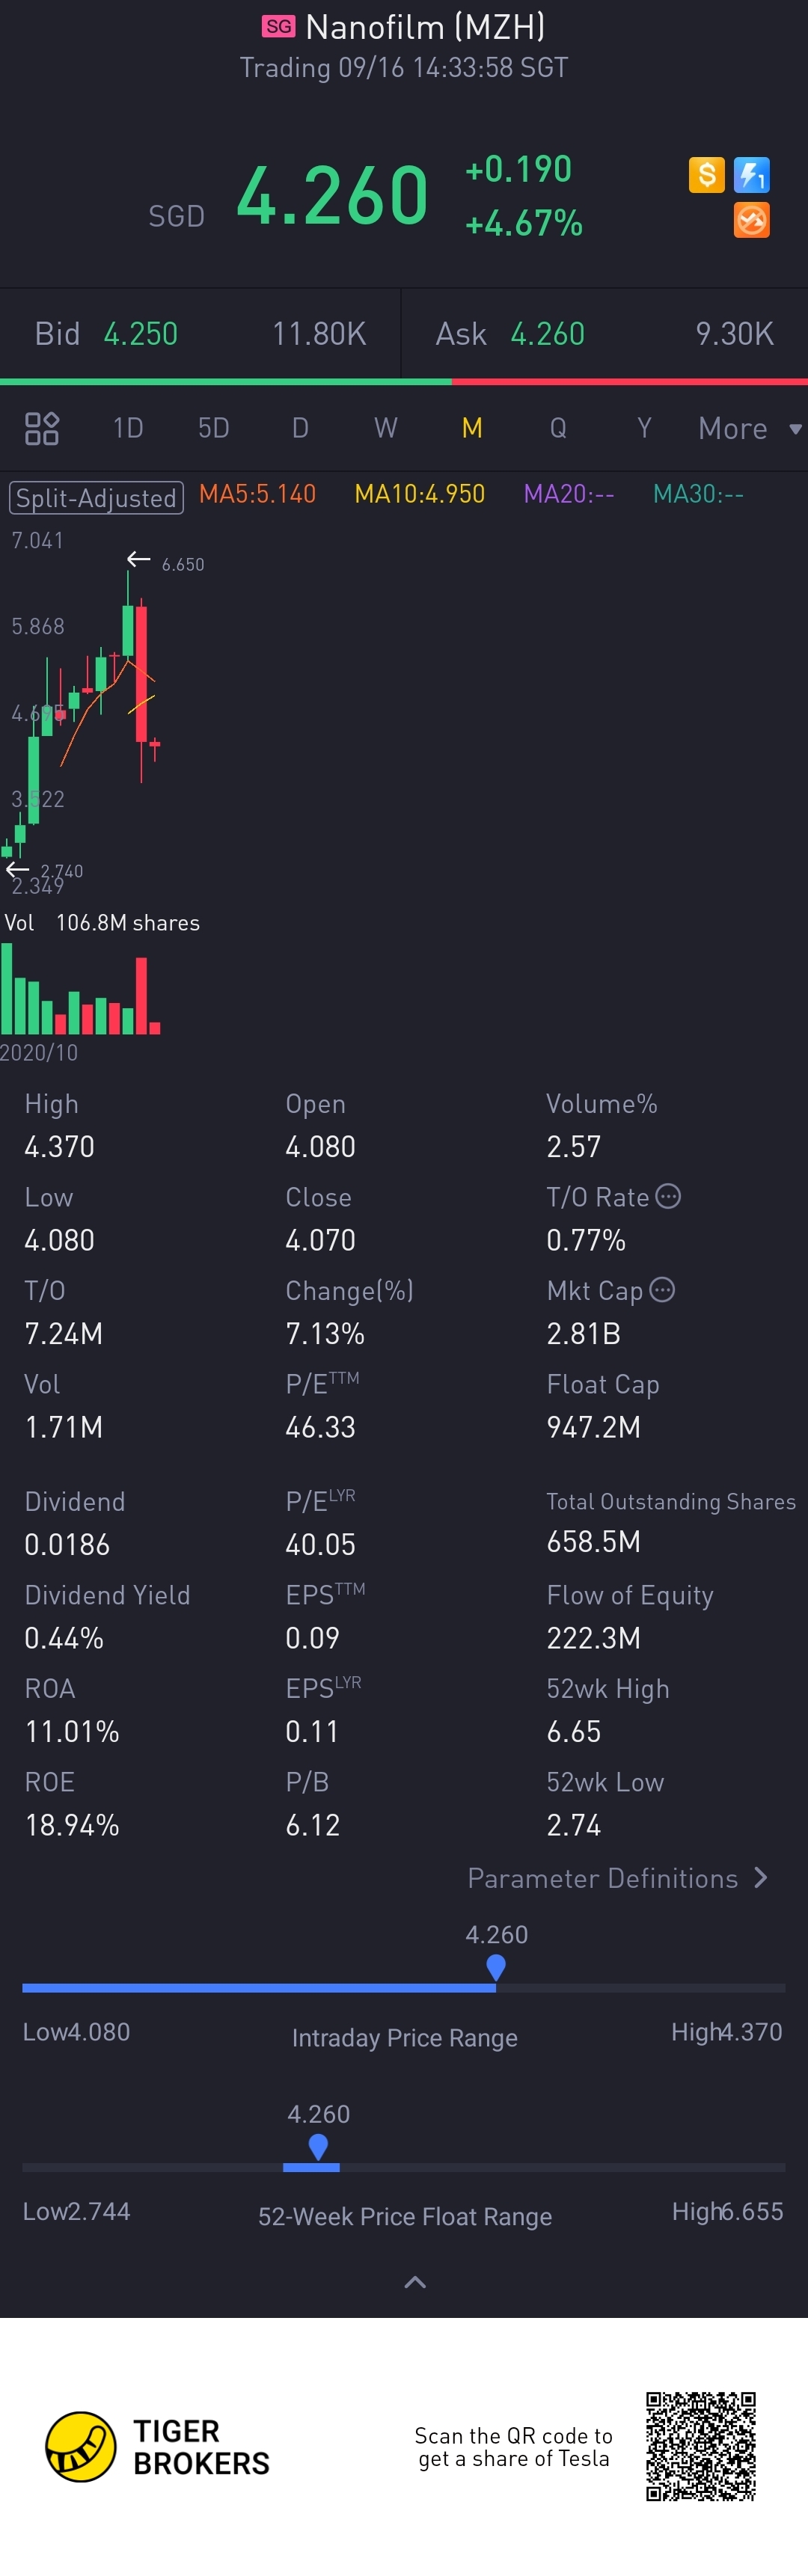Tap the Ask 4.260 quote cell
The width and height of the screenshot is (808, 2576).
tap(605, 334)
